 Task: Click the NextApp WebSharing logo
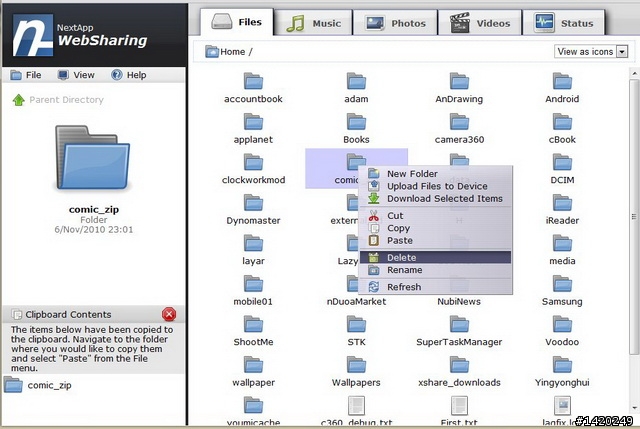[80, 35]
